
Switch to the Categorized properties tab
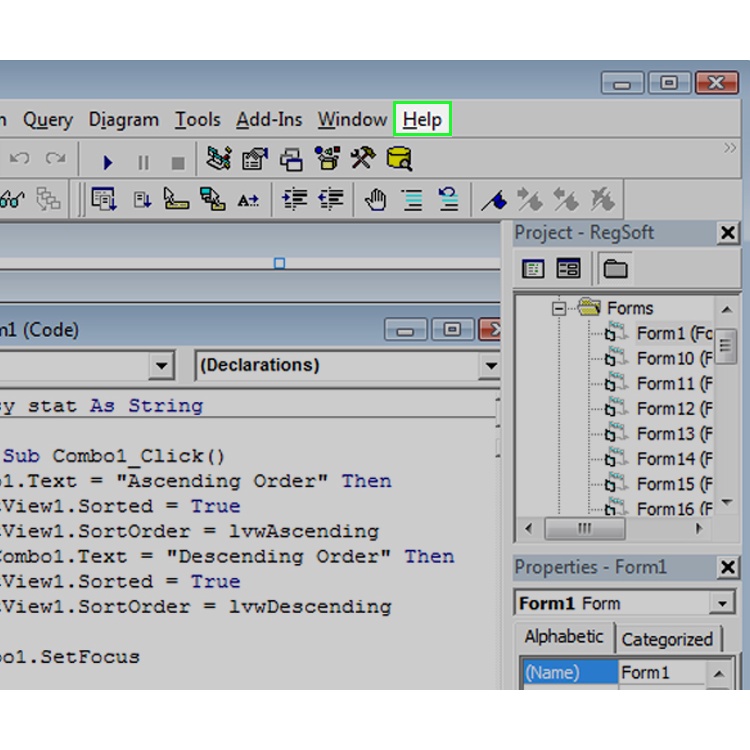[x=667, y=639]
